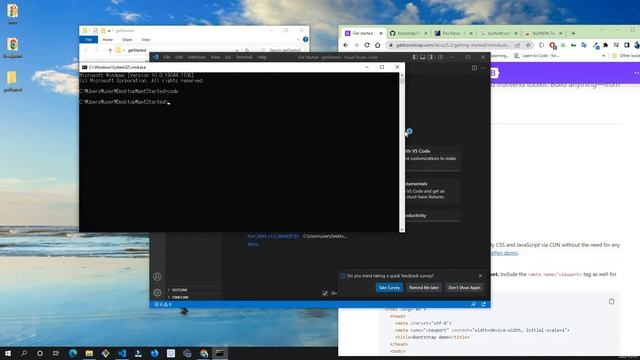Open the More... recent items link

tap(253, 244)
